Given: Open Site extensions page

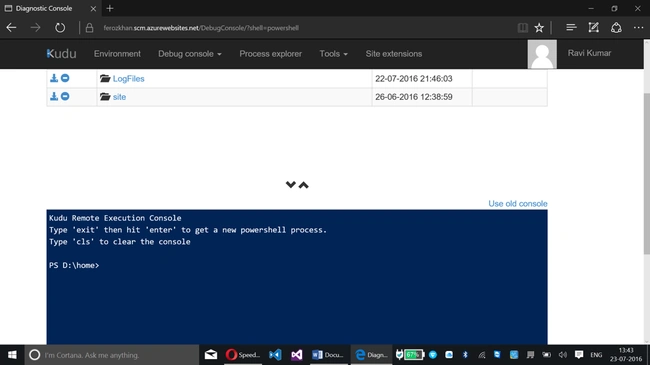Looking at the screenshot, I should click(393, 54).
